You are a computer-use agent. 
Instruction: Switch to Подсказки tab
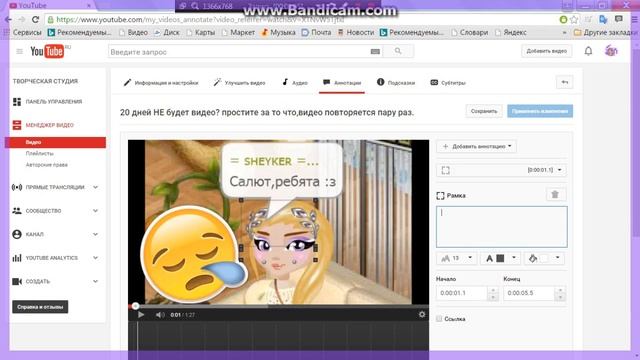click(396, 82)
